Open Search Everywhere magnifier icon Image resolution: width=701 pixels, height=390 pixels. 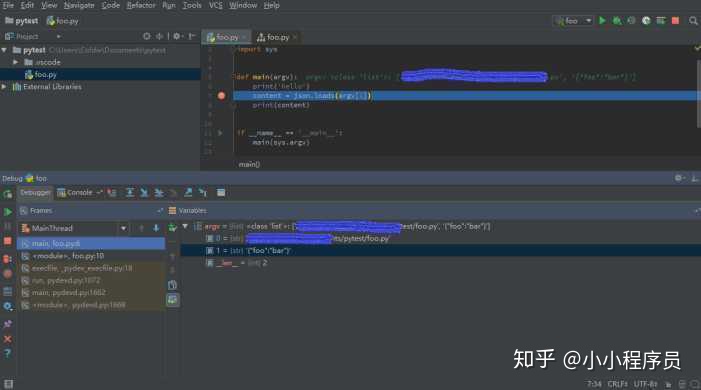[x=693, y=21]
